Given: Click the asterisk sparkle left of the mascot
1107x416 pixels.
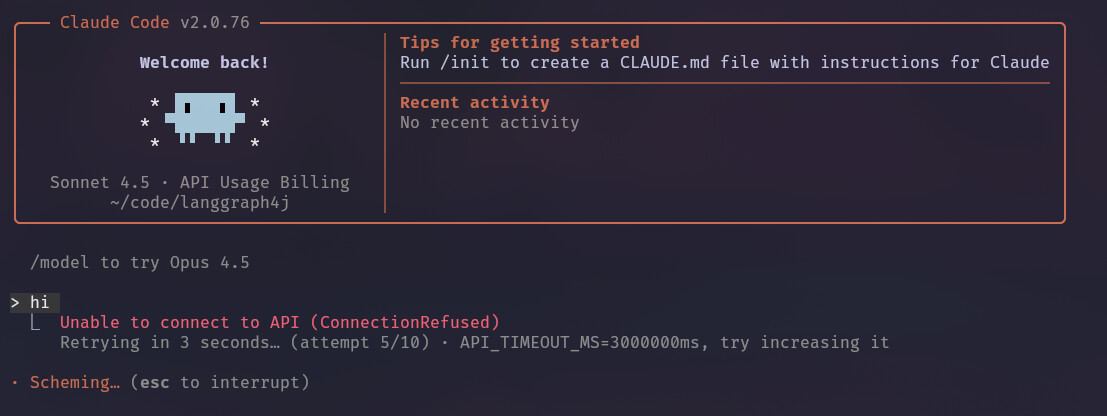Looking at the screenshot, I should (145, 123).
